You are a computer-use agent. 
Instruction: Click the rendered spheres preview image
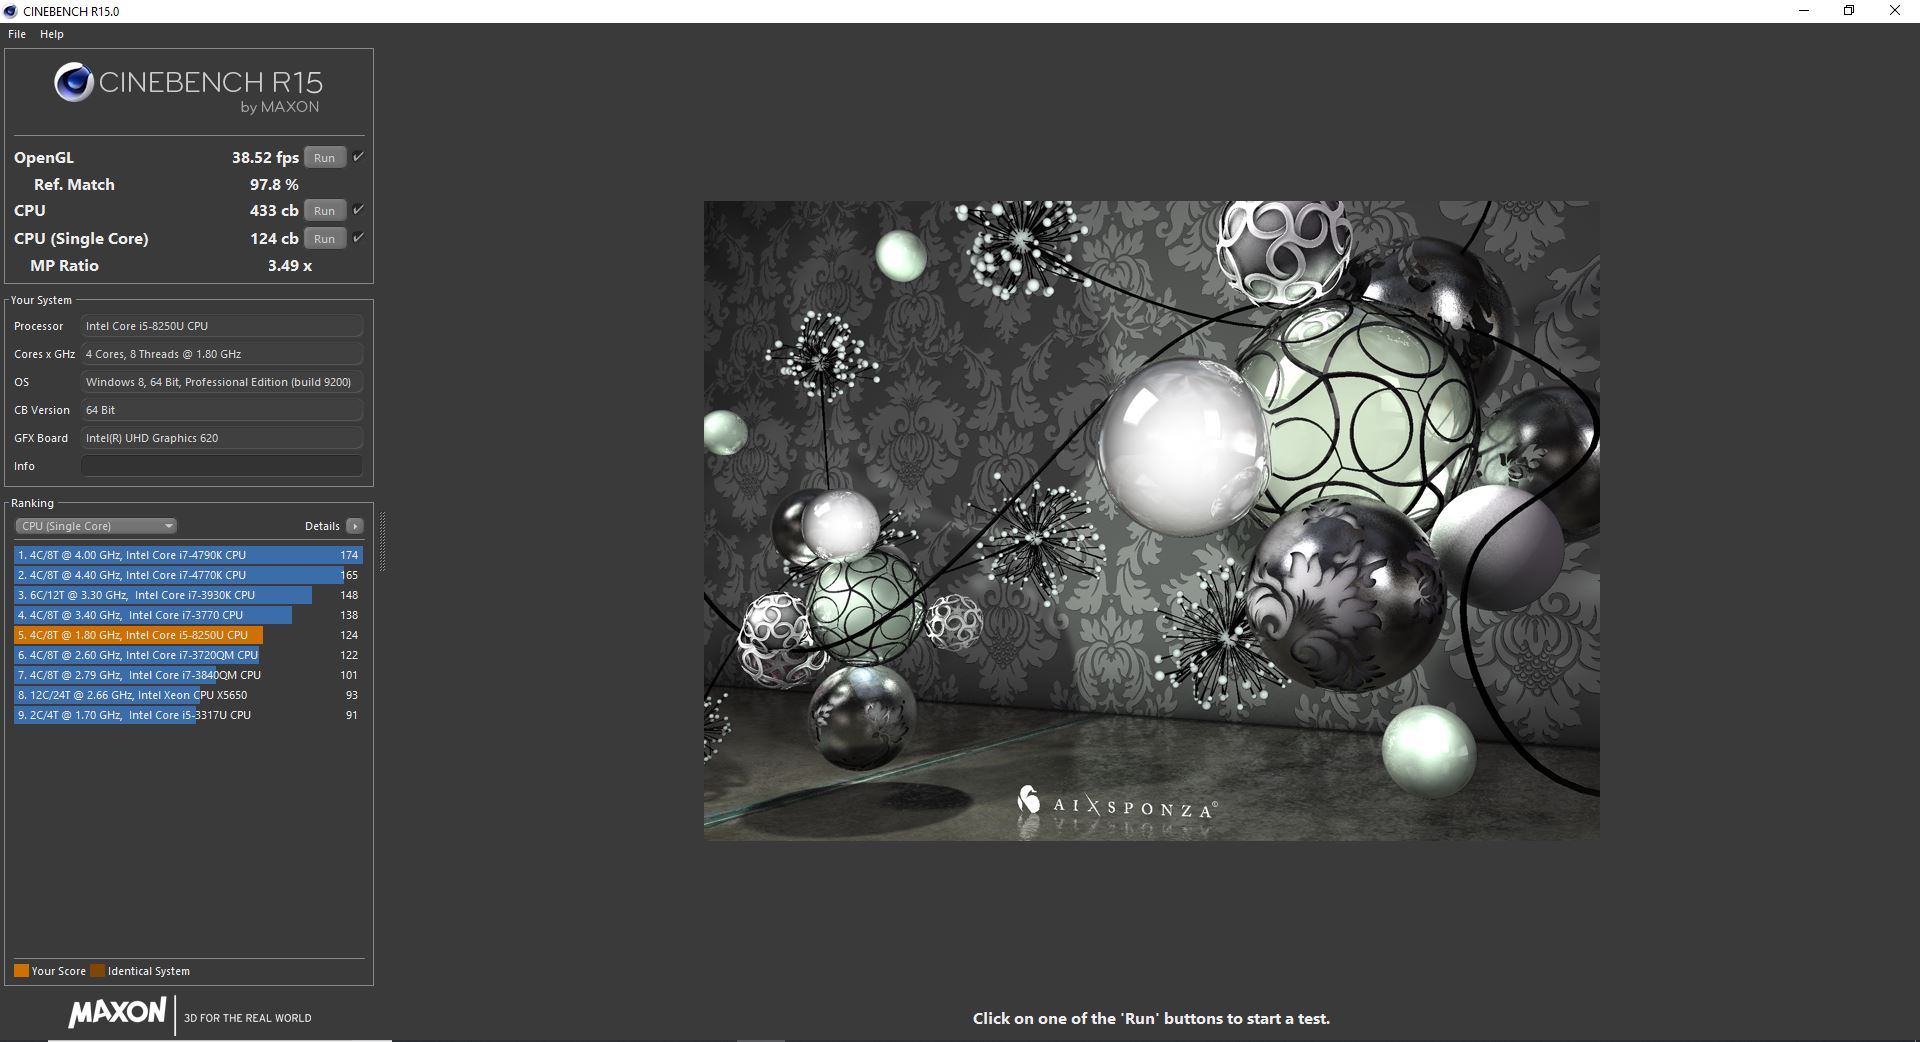point(1151,520)
